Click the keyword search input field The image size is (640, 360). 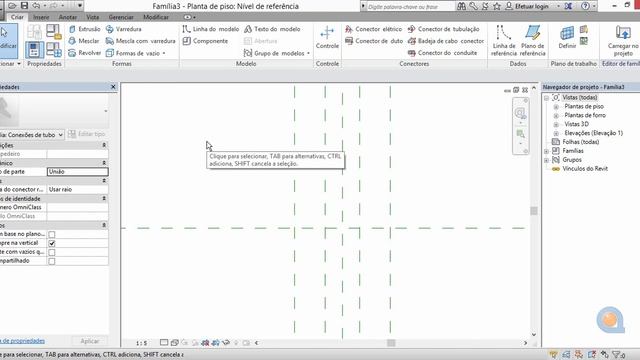pyautogui.click(x=411, y=7)
